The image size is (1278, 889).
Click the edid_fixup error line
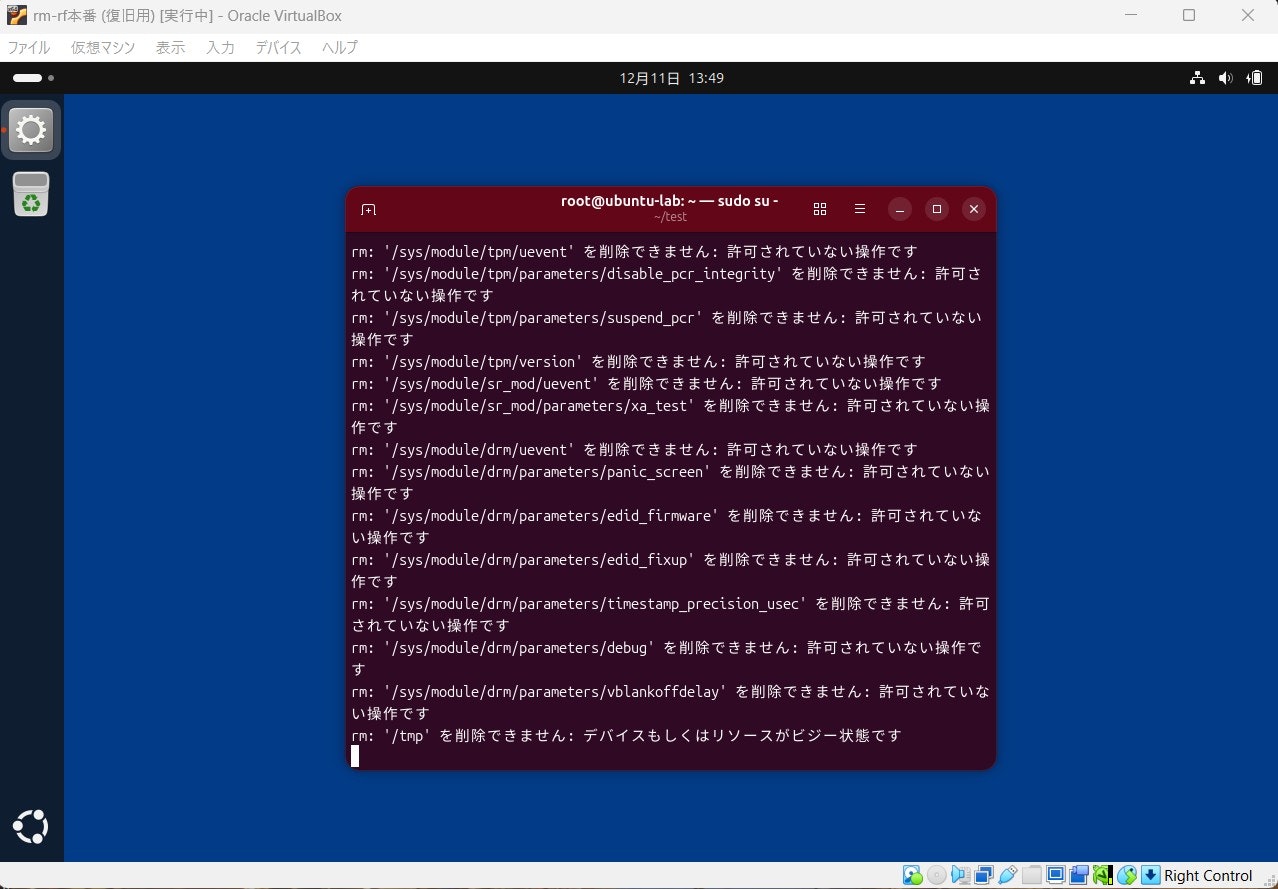pos(670,570)
